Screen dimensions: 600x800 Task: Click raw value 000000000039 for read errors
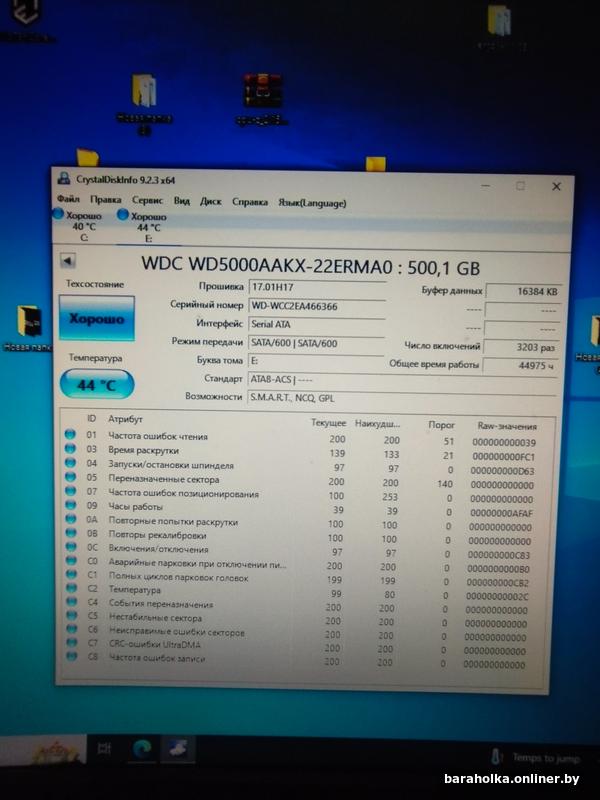(504, 442)
